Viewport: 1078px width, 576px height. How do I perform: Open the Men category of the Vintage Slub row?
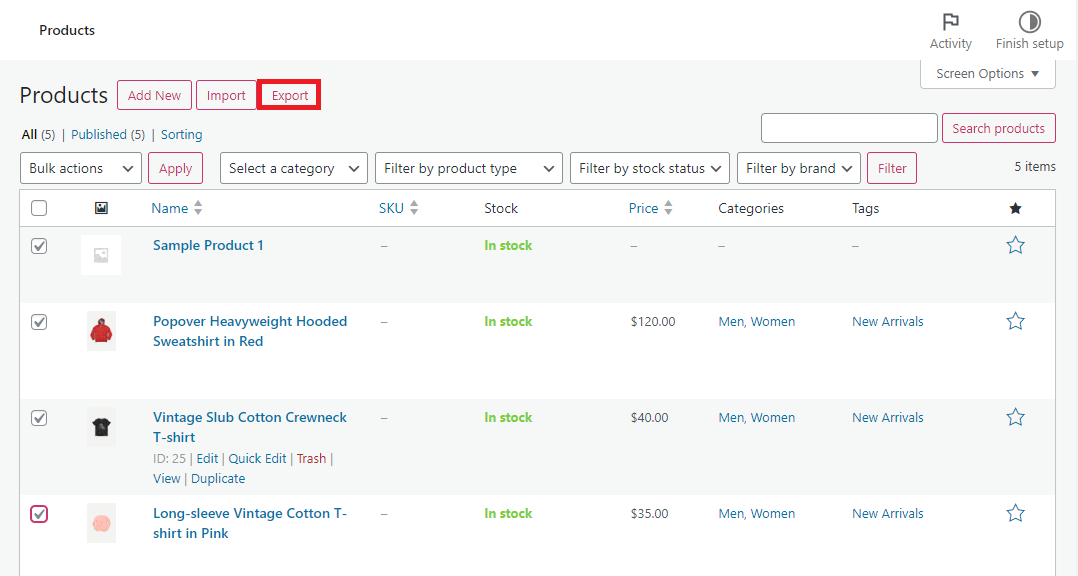(731, 418)
